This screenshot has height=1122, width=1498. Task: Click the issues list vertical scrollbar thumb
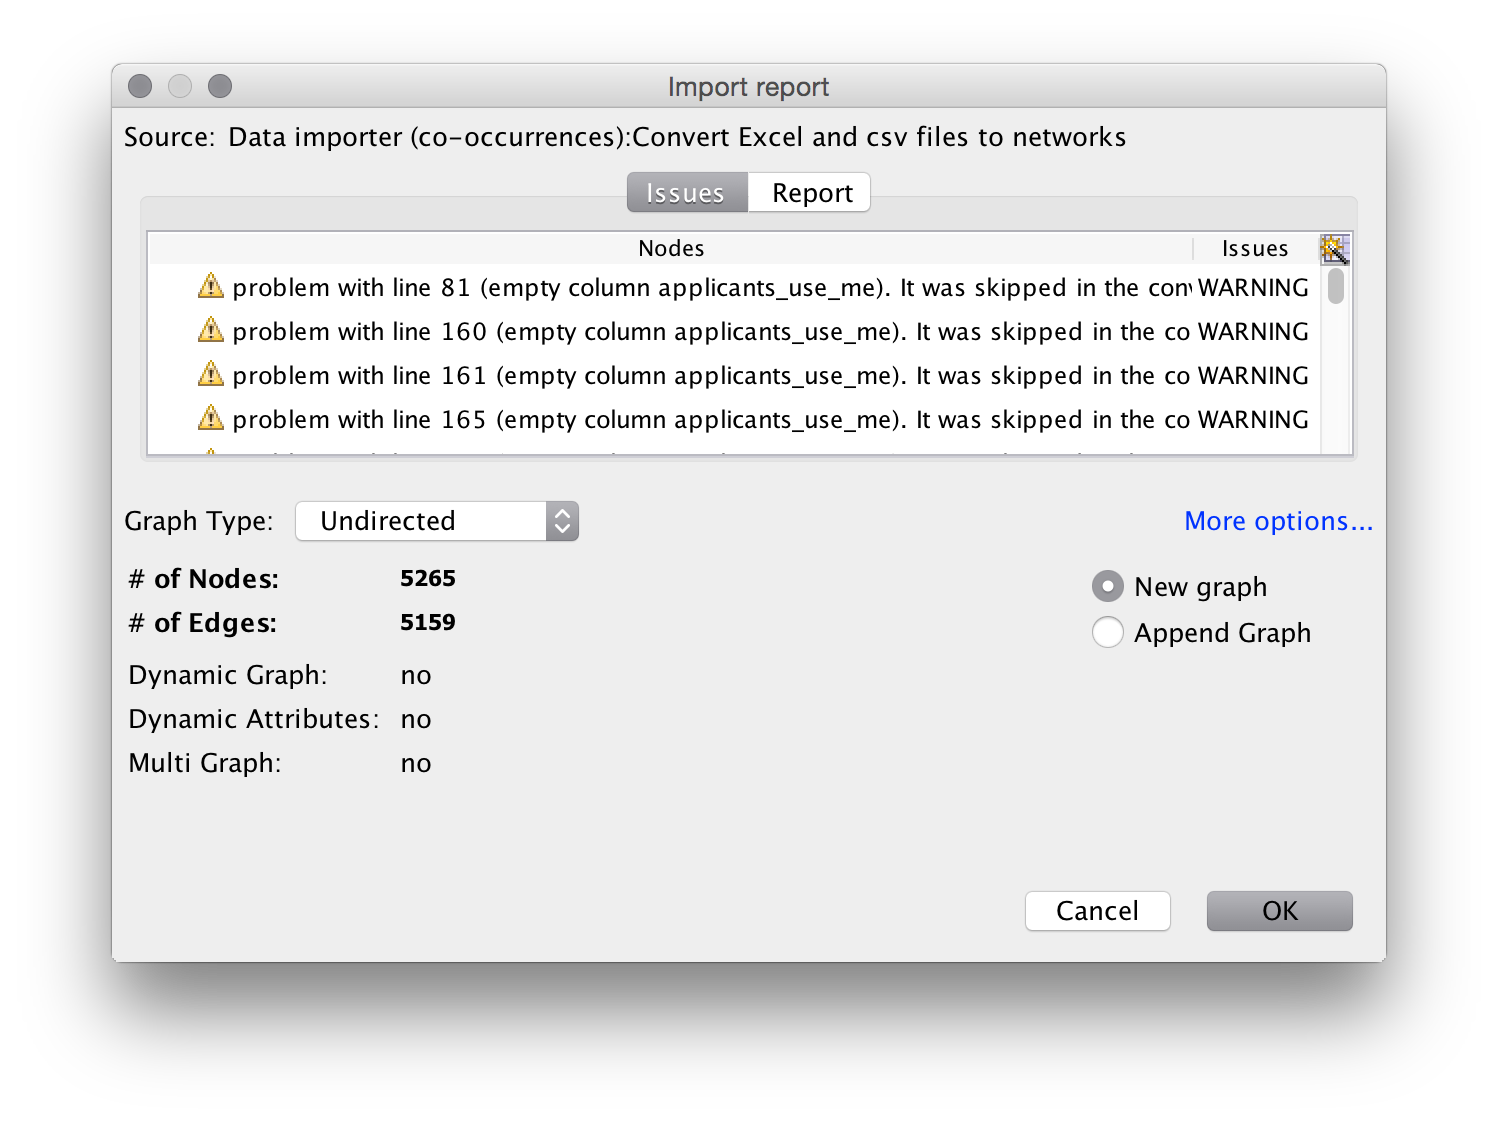coord(1335,286)
